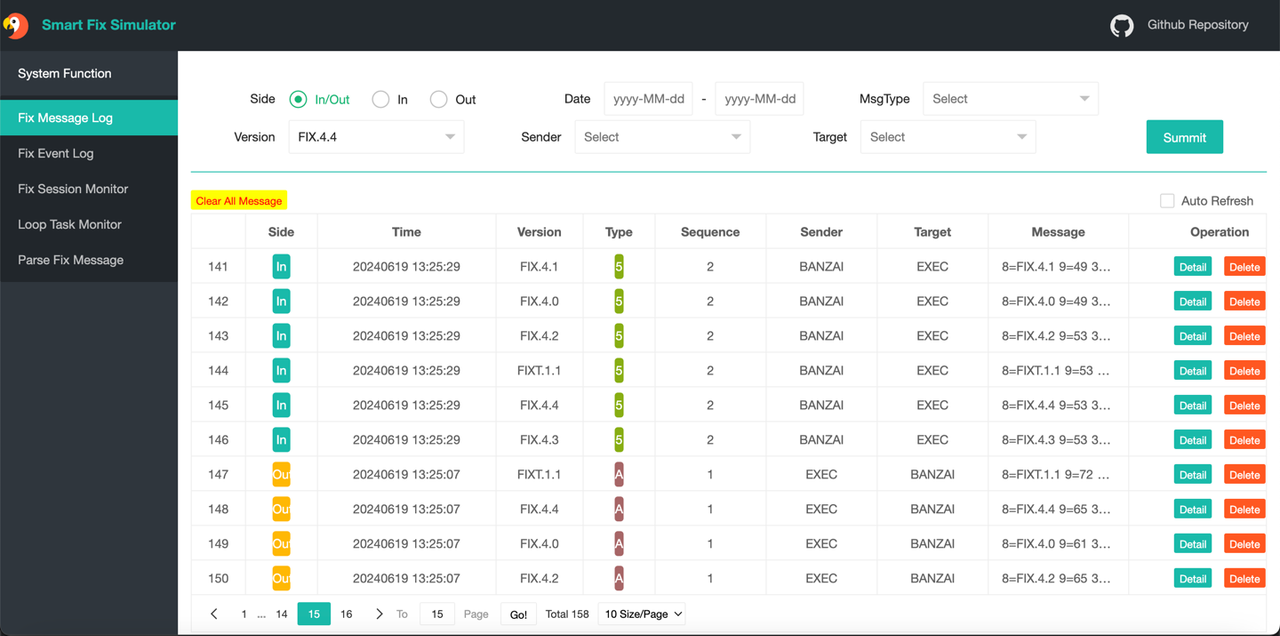1280x636 pixels.
Task: Delete message row 148
Action: tap(1245, 509)
